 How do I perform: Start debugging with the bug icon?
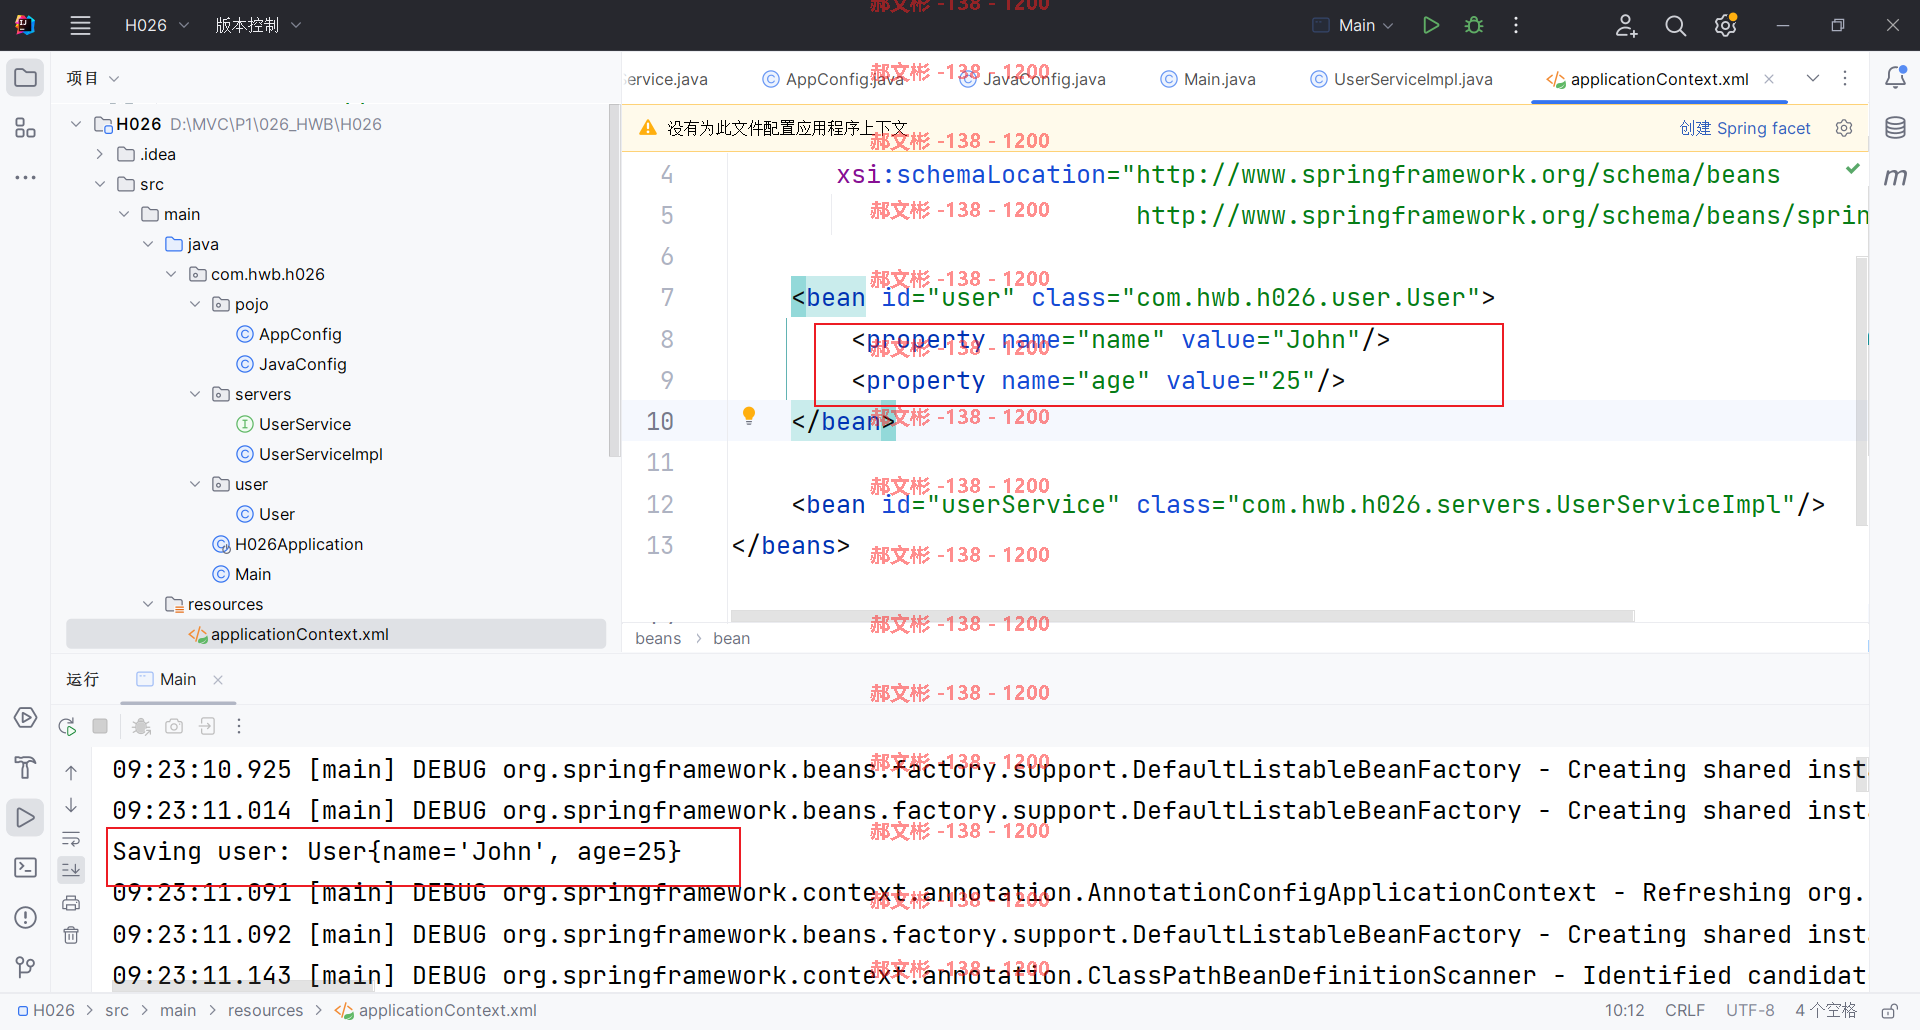click(x=1474, y=25)
